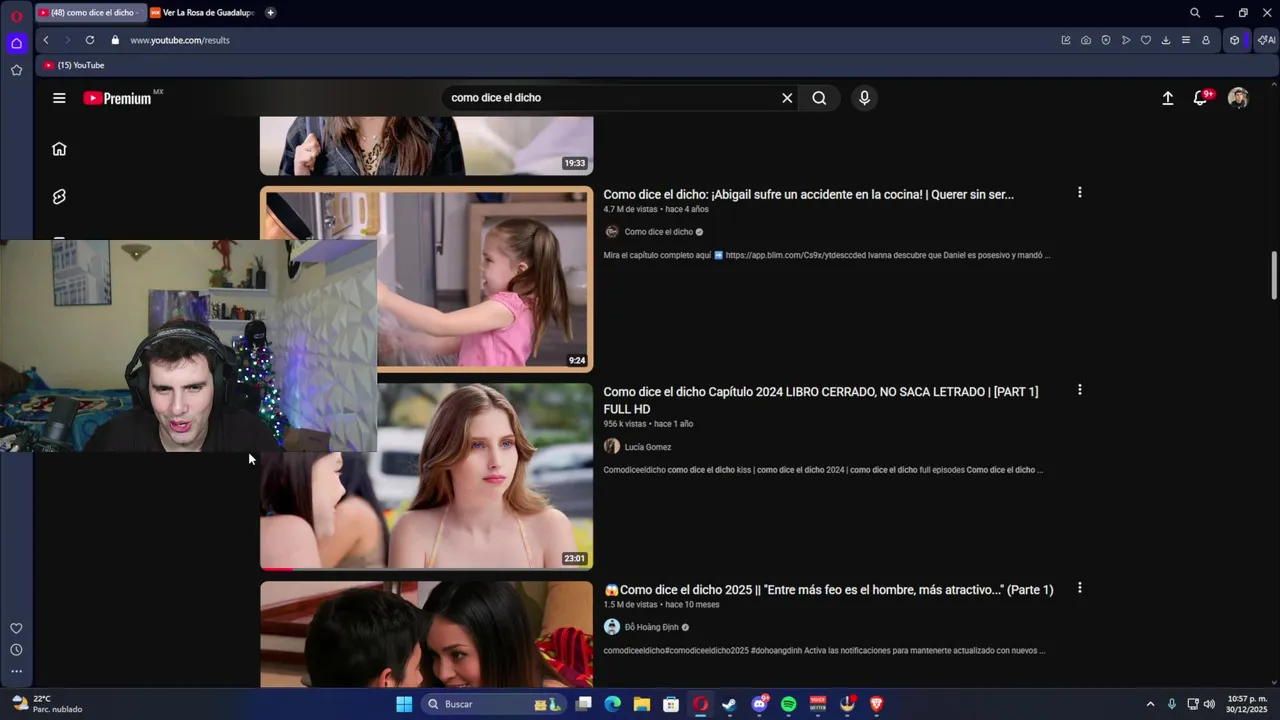Open Brave browser from the taskbar
The image size is (1280, 720).
pos(877,704)
